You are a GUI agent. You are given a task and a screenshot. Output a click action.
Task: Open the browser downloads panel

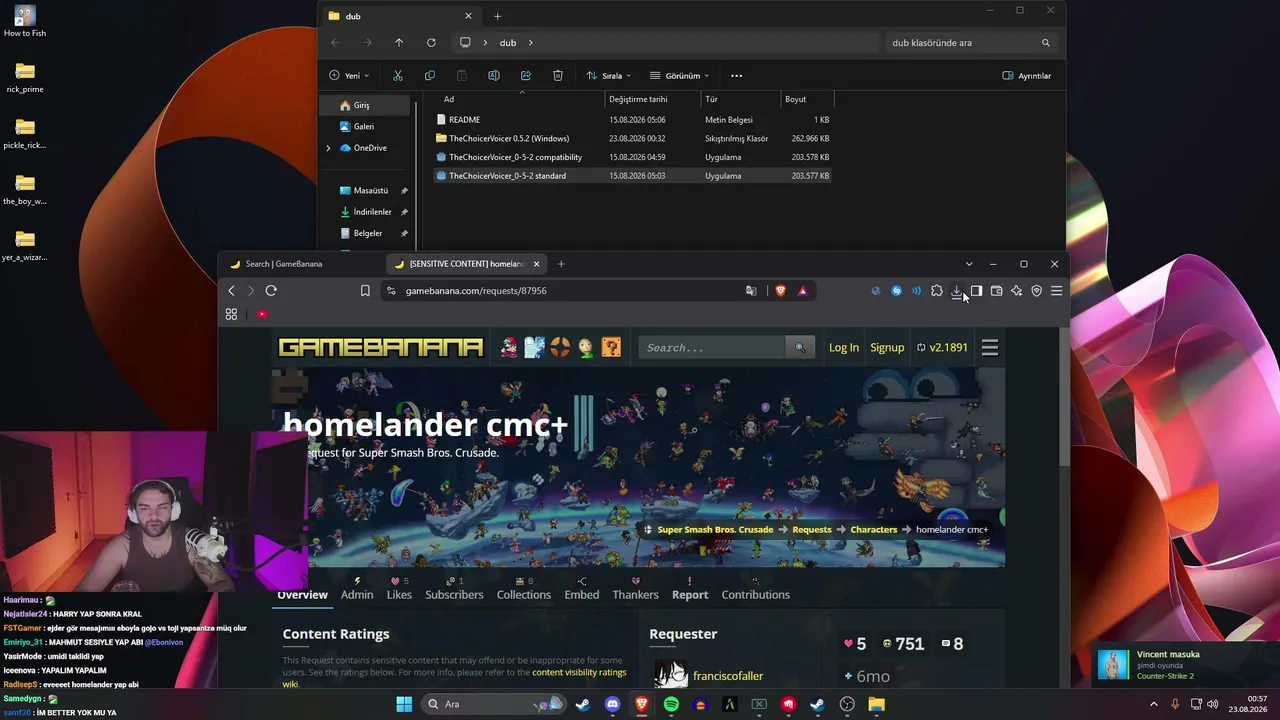(x=957, y=291)
